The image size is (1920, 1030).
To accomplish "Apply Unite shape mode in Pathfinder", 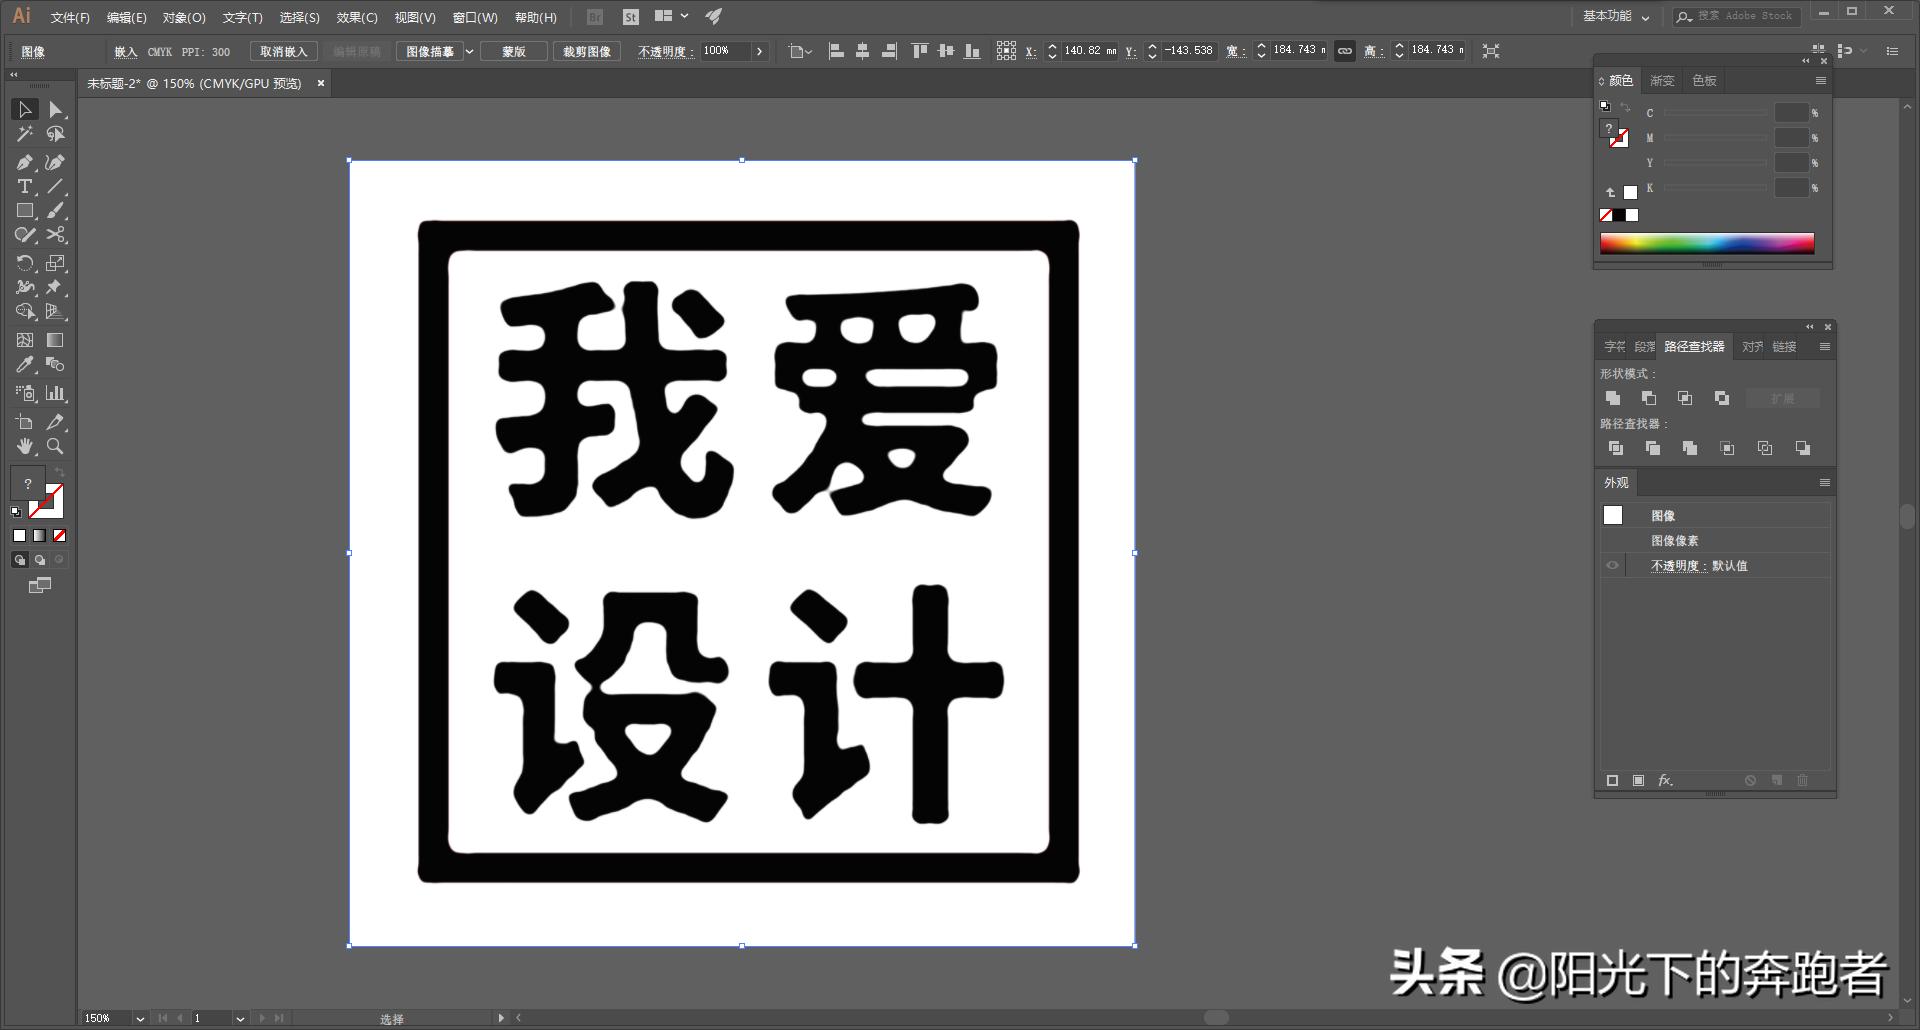I will (x=1614, y=397).
